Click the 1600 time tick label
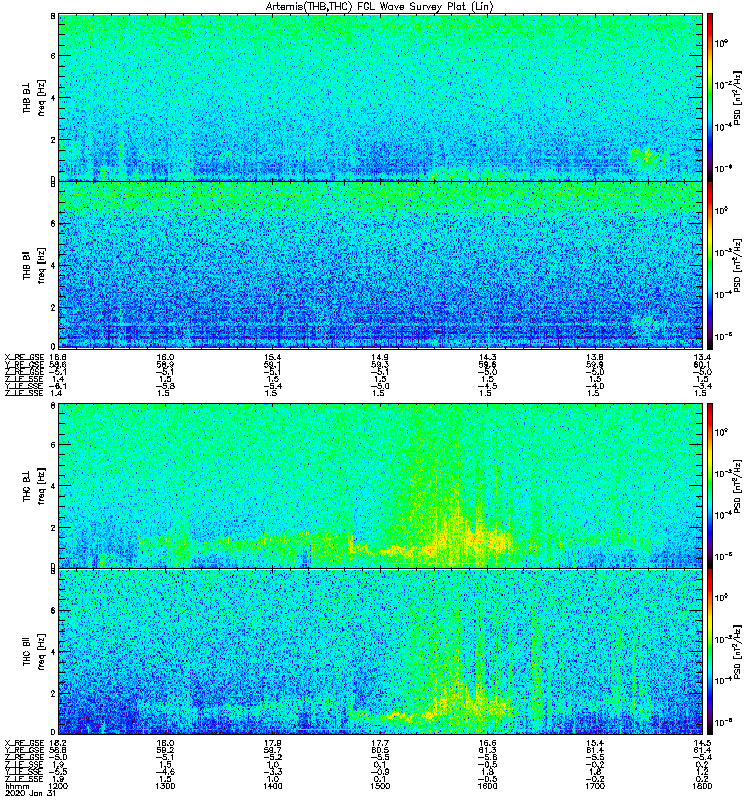 [488, 786]
